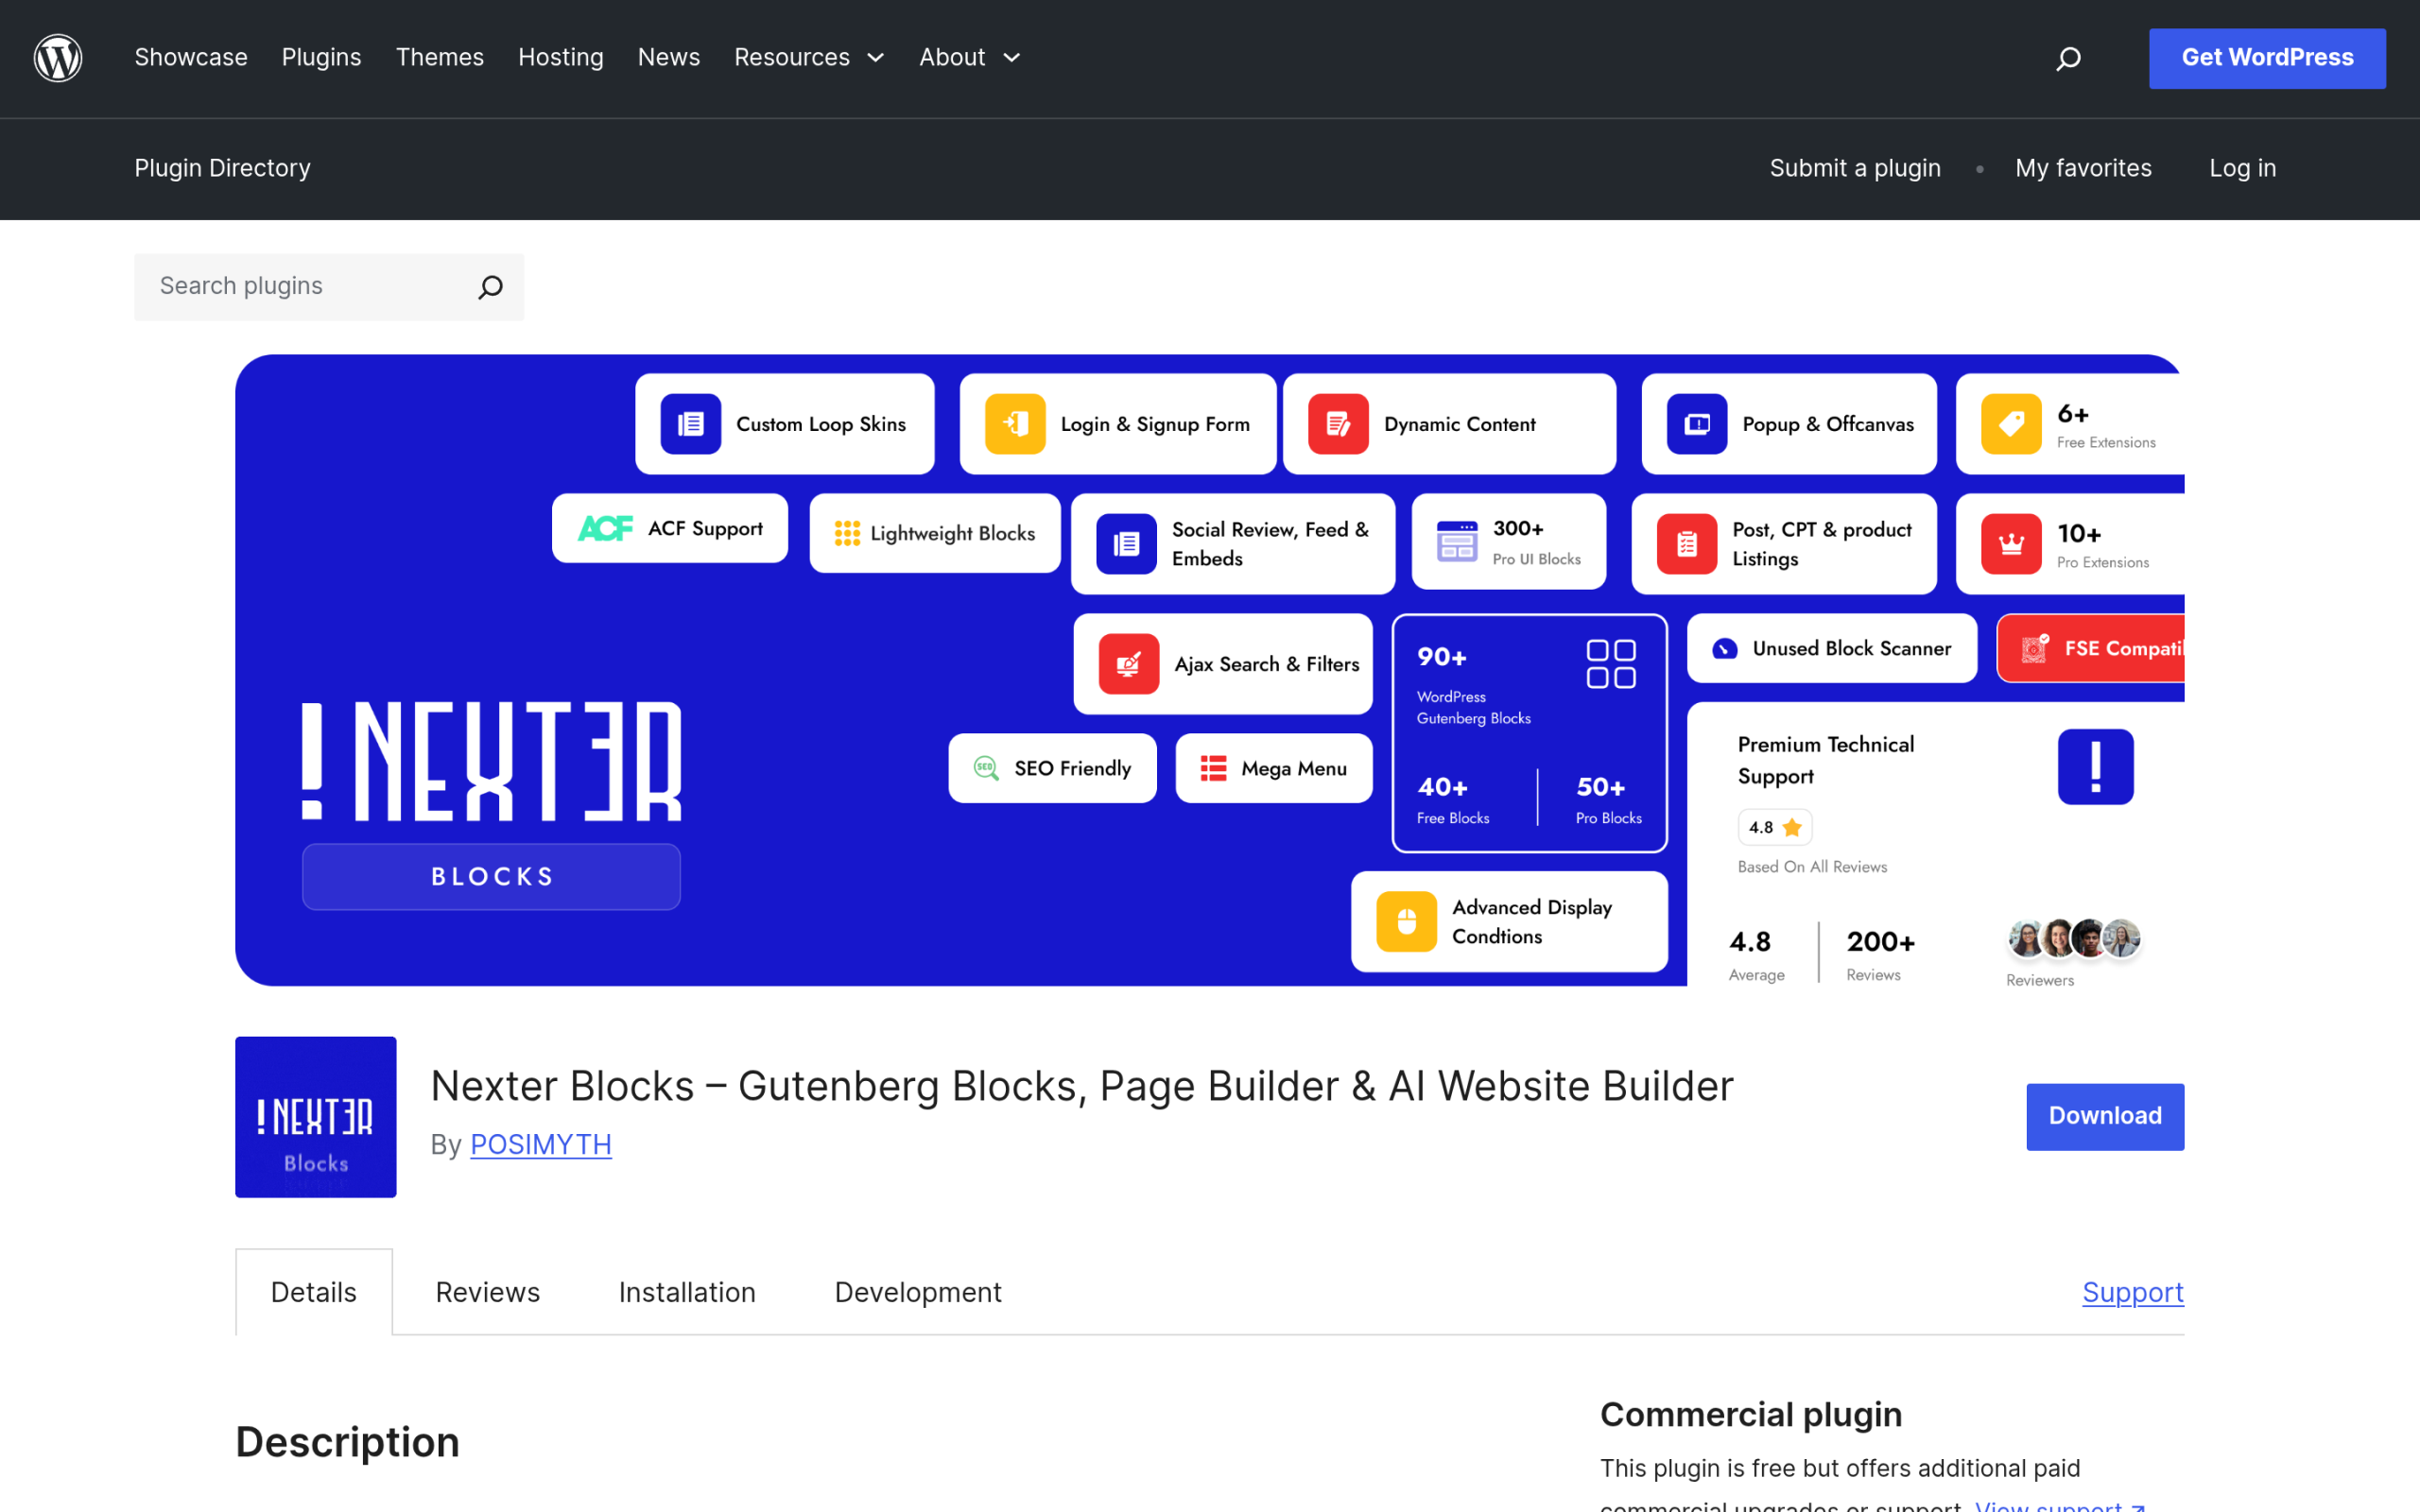Click the Ajax Search & Filters icon
Image resolution: width=2420 pixels, height=1512 pixels.
coord(1129,664)
